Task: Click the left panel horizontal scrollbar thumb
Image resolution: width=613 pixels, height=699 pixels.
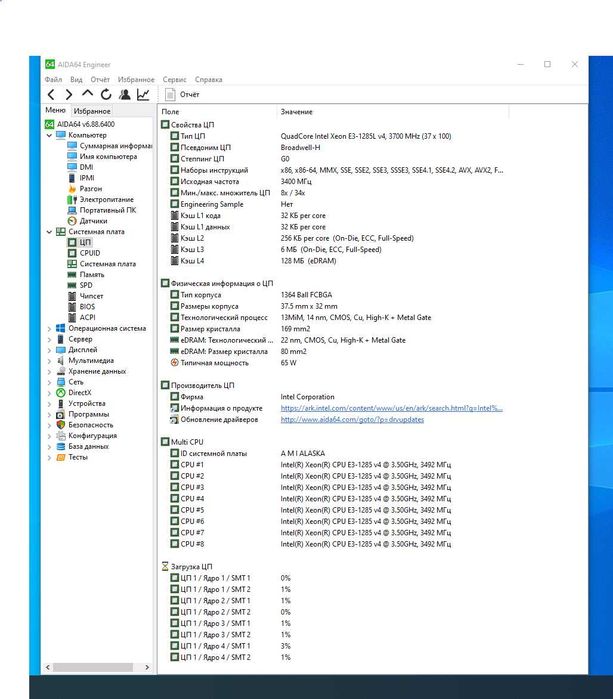Action: (x=93, y=667)
